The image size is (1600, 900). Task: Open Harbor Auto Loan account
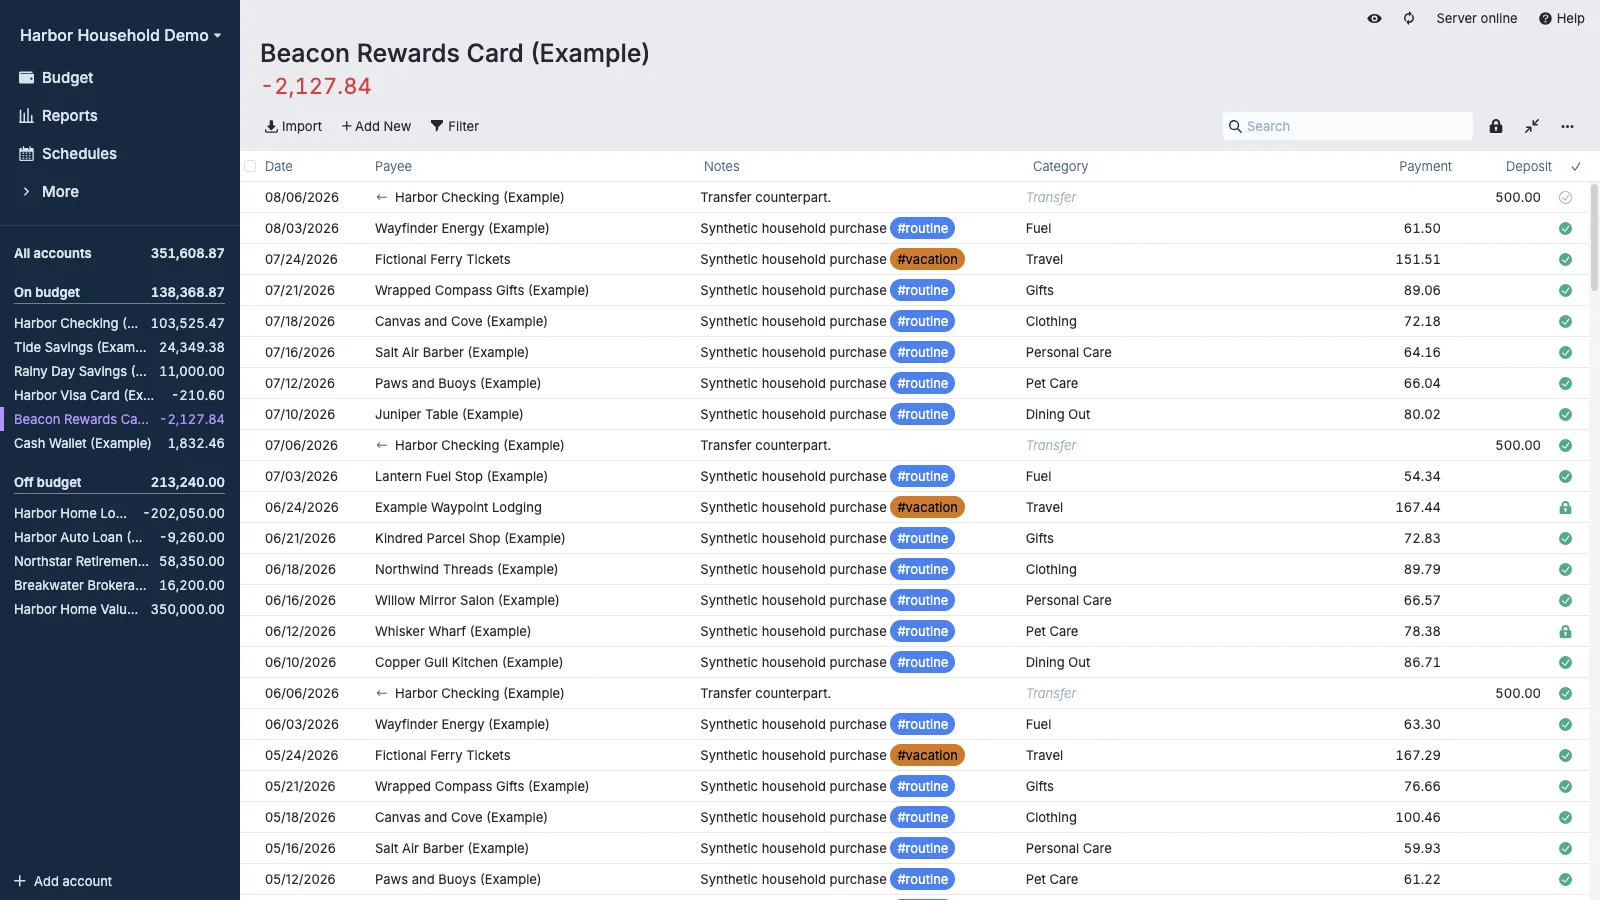coord(120,537)
